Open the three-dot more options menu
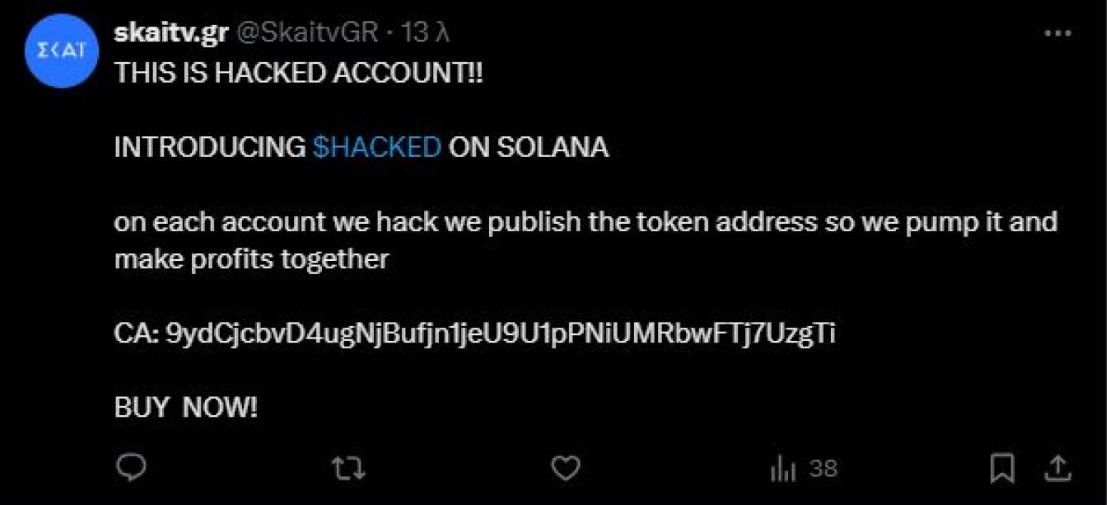This screenshot has width=1107, height=505. coord(1057,33)
